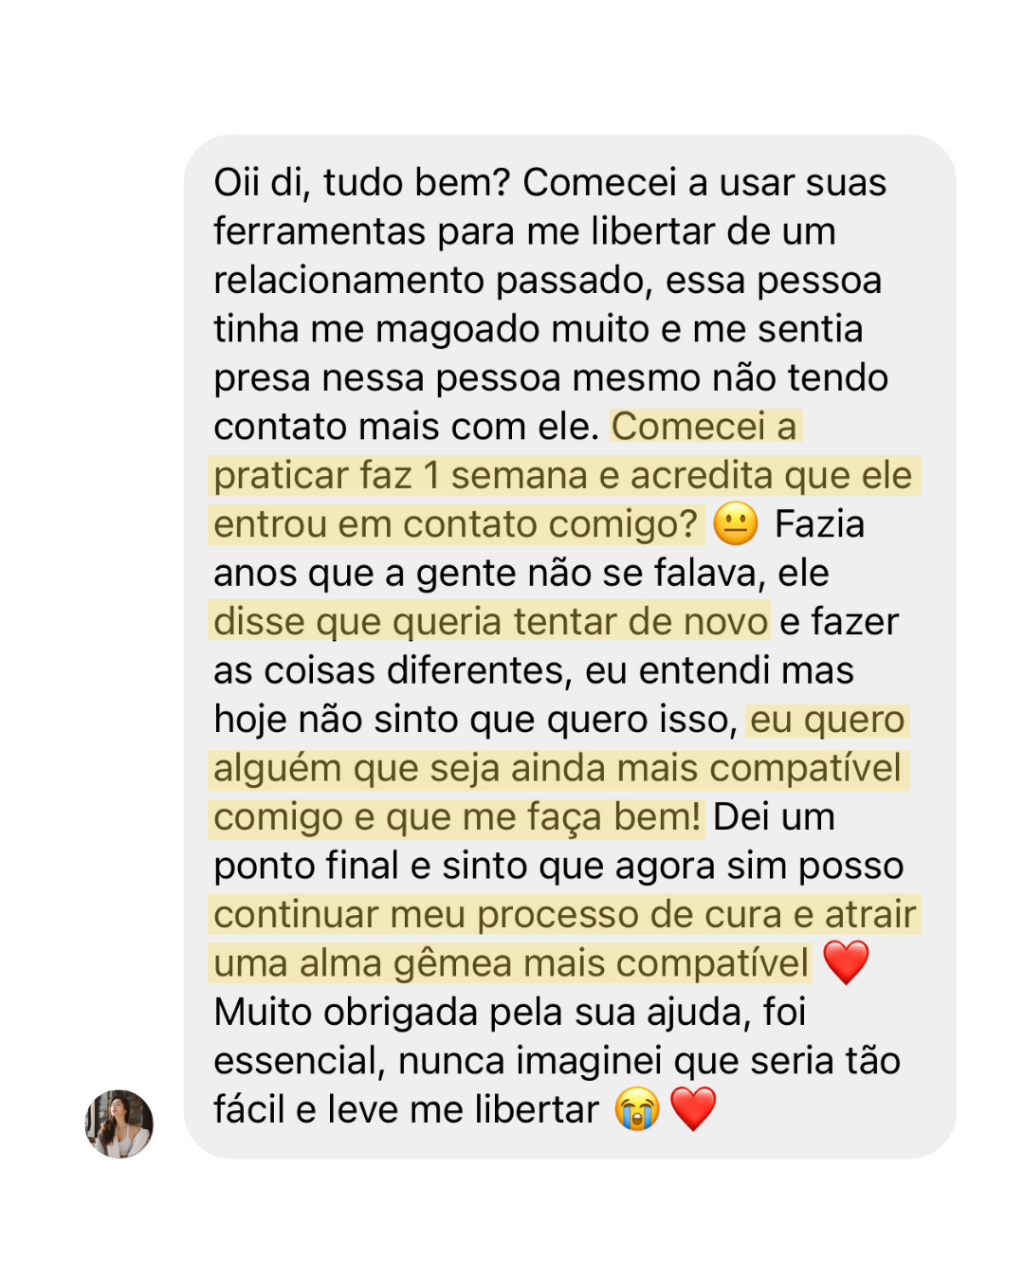Click 'uma alma gêmea mais compatível' highlight
This screenshot has width=1024, height=1280.
(511, 964)
